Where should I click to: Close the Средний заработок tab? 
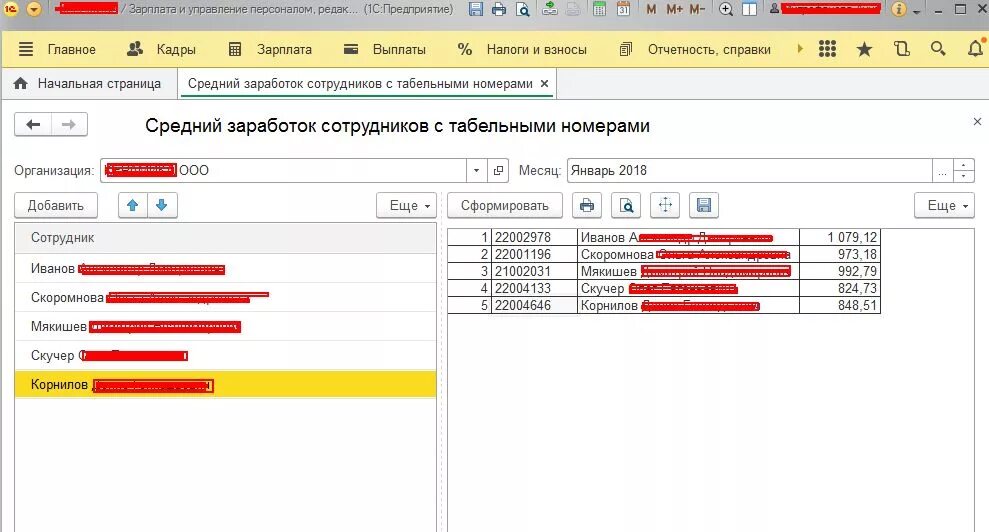pyautogui.click(x=544, y=83)
